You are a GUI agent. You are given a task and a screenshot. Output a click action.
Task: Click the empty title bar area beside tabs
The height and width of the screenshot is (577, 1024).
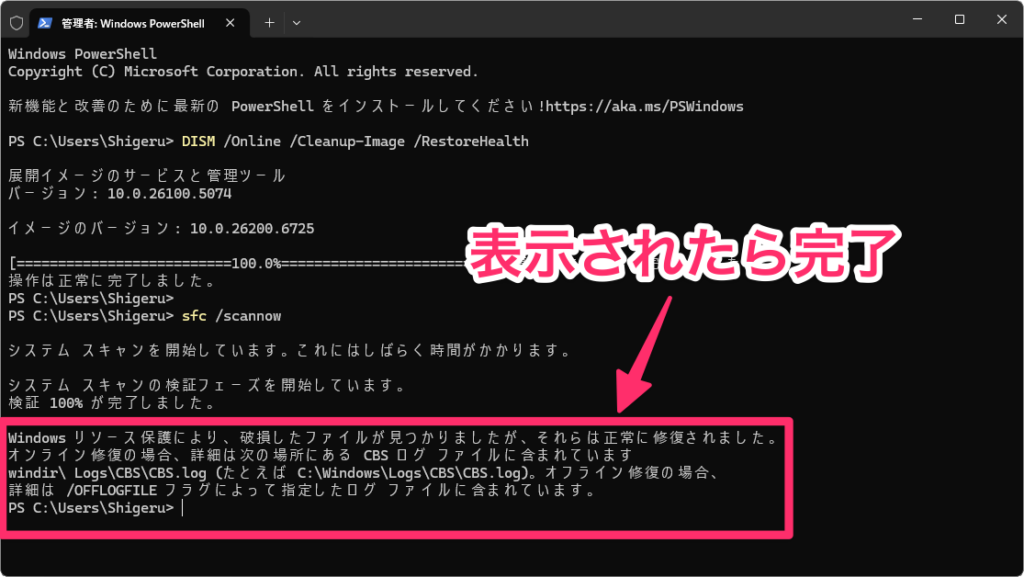click(600, 20)
